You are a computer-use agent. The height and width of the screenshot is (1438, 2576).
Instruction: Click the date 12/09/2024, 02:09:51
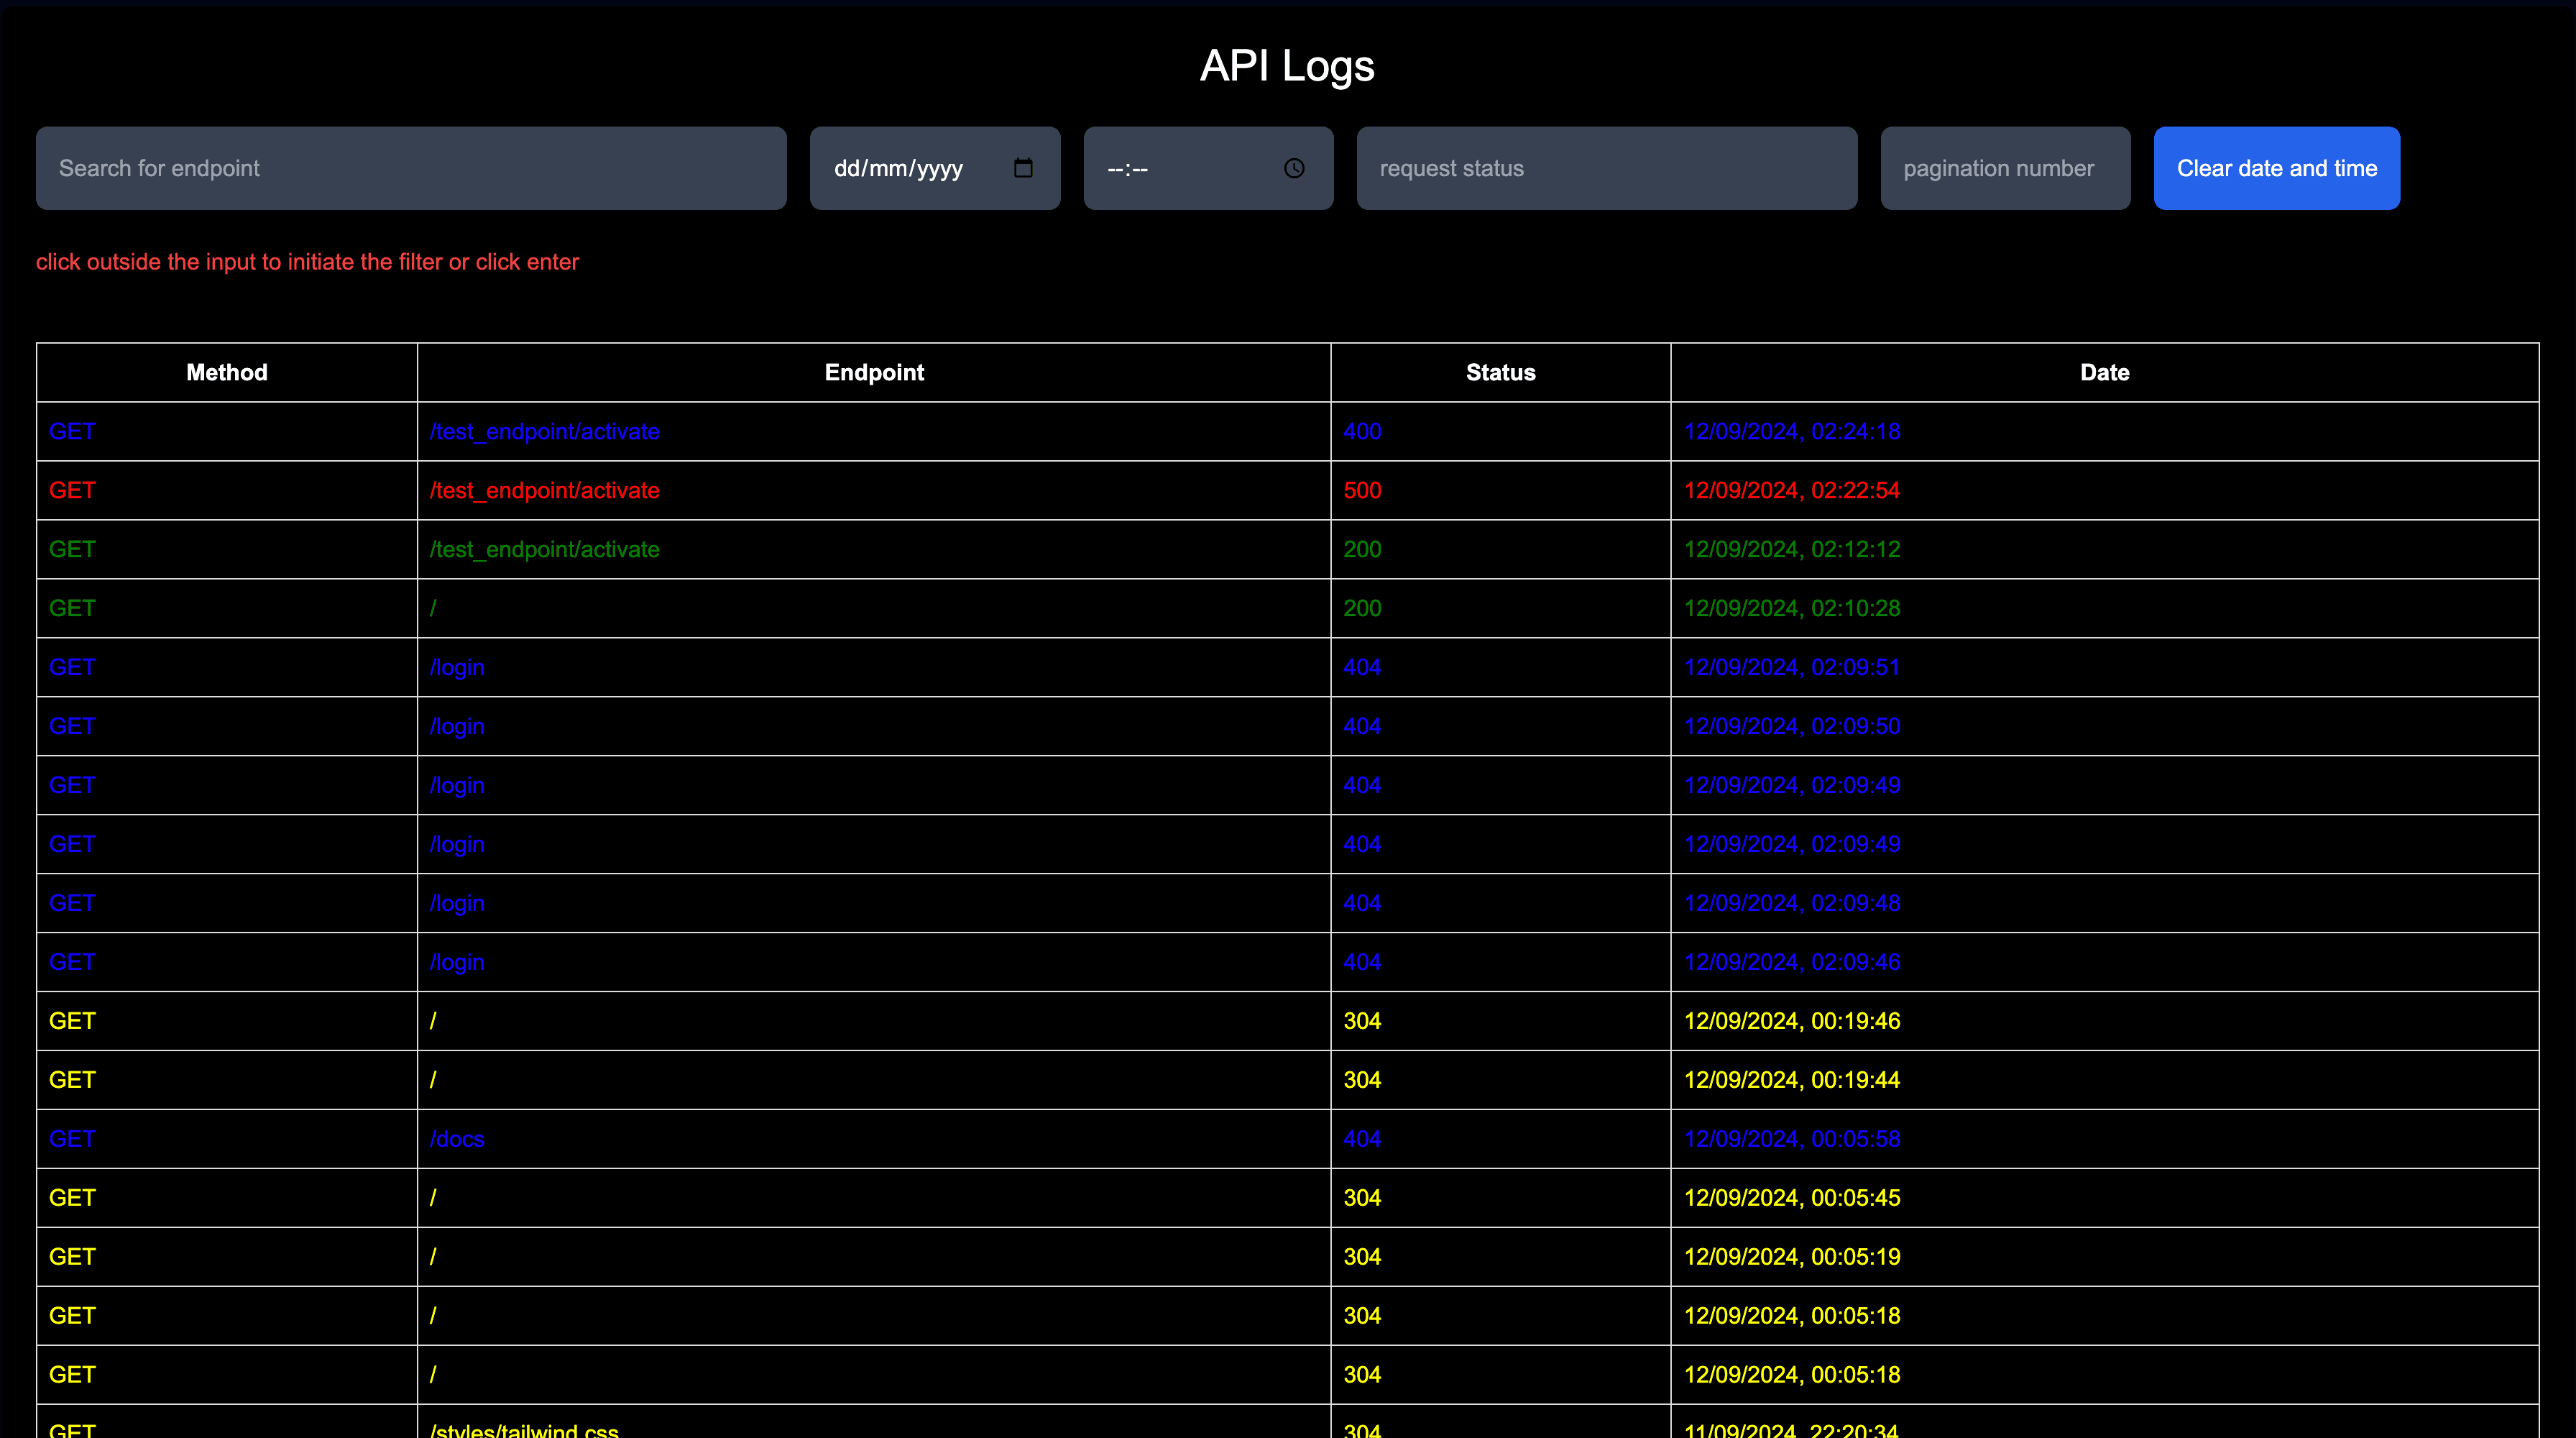point(1791,668)
